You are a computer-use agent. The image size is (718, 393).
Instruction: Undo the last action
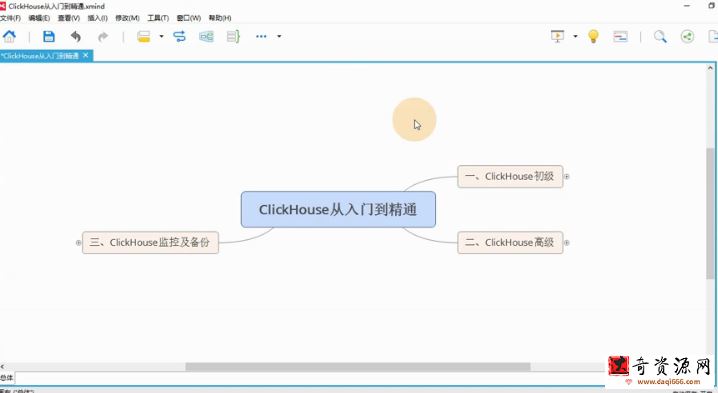pyautogui.click(x=76, y=37)
